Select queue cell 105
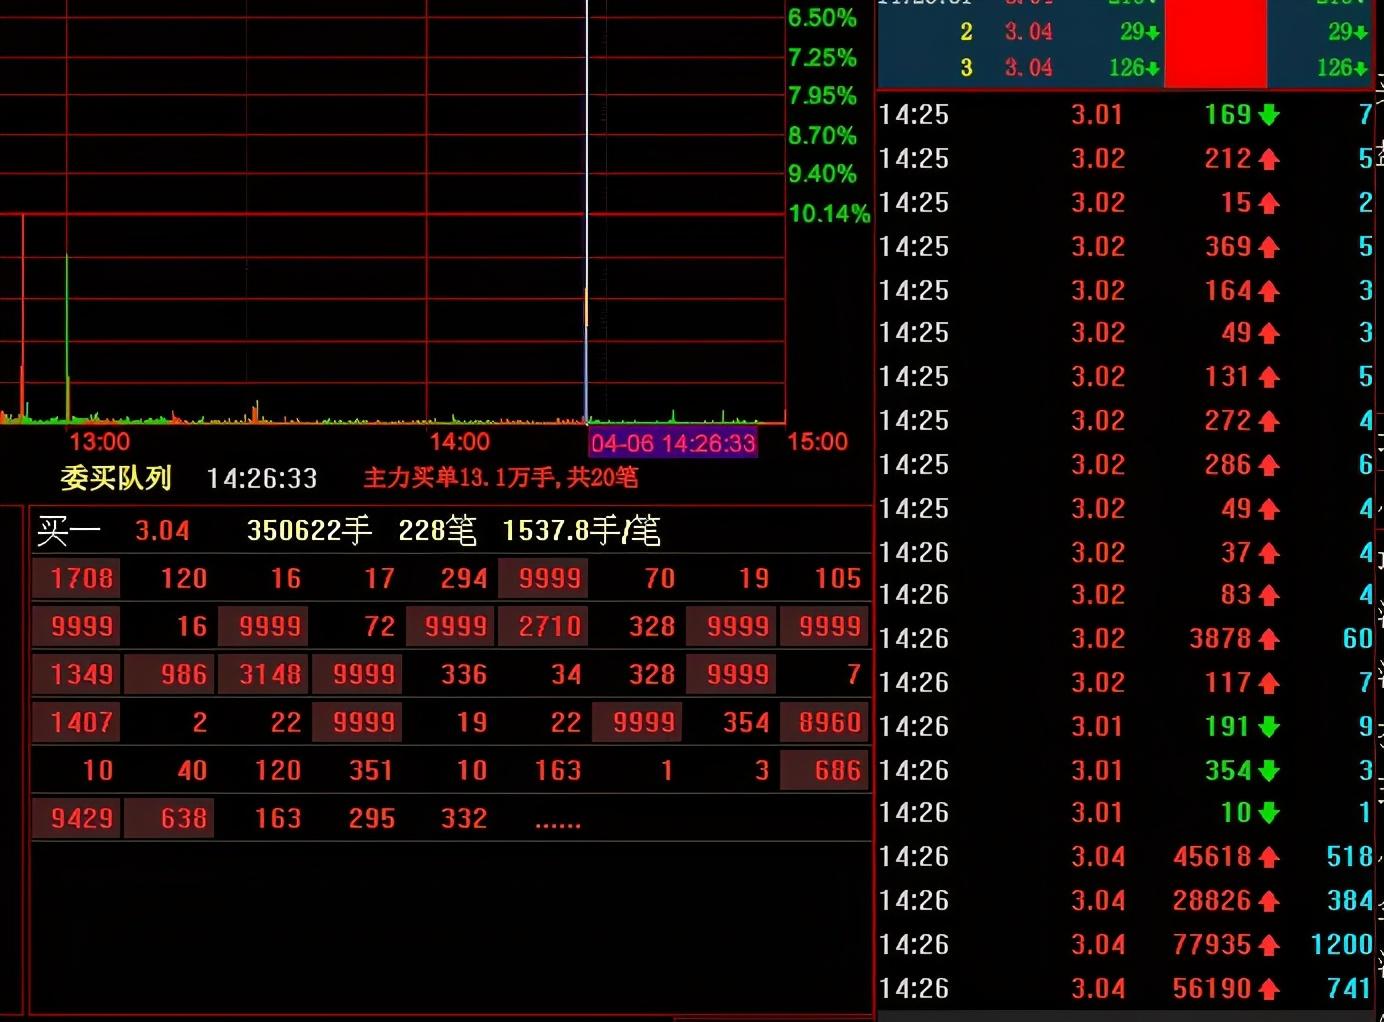The width and height of the screenshot is (1384, 1022). coord(838,578)
